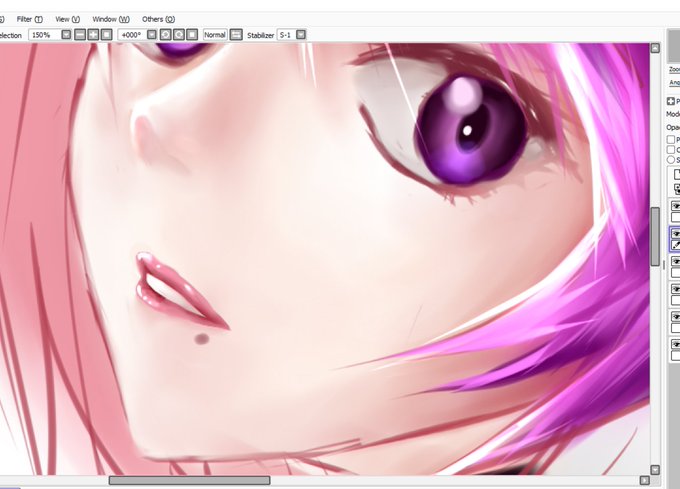Expand the rotation angle dropdown arrow
Screen dimensions: 680x489
coord(151,35)
